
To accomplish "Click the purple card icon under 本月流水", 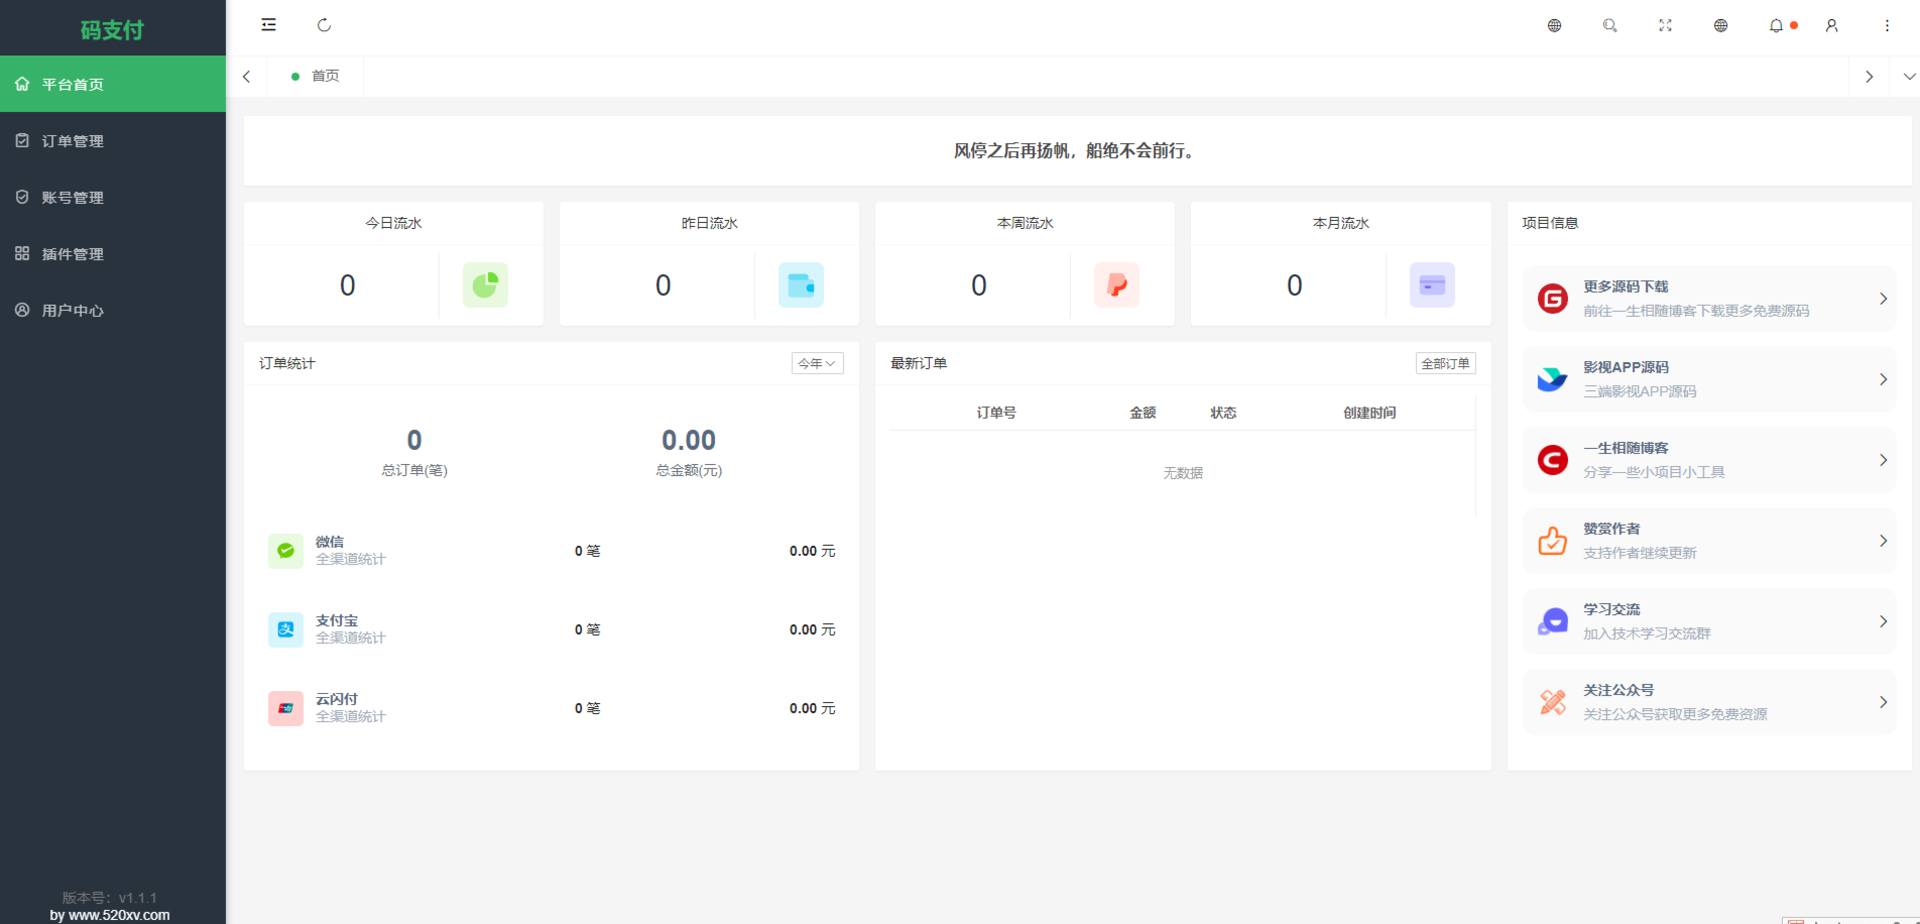I will click(1432, 285).
